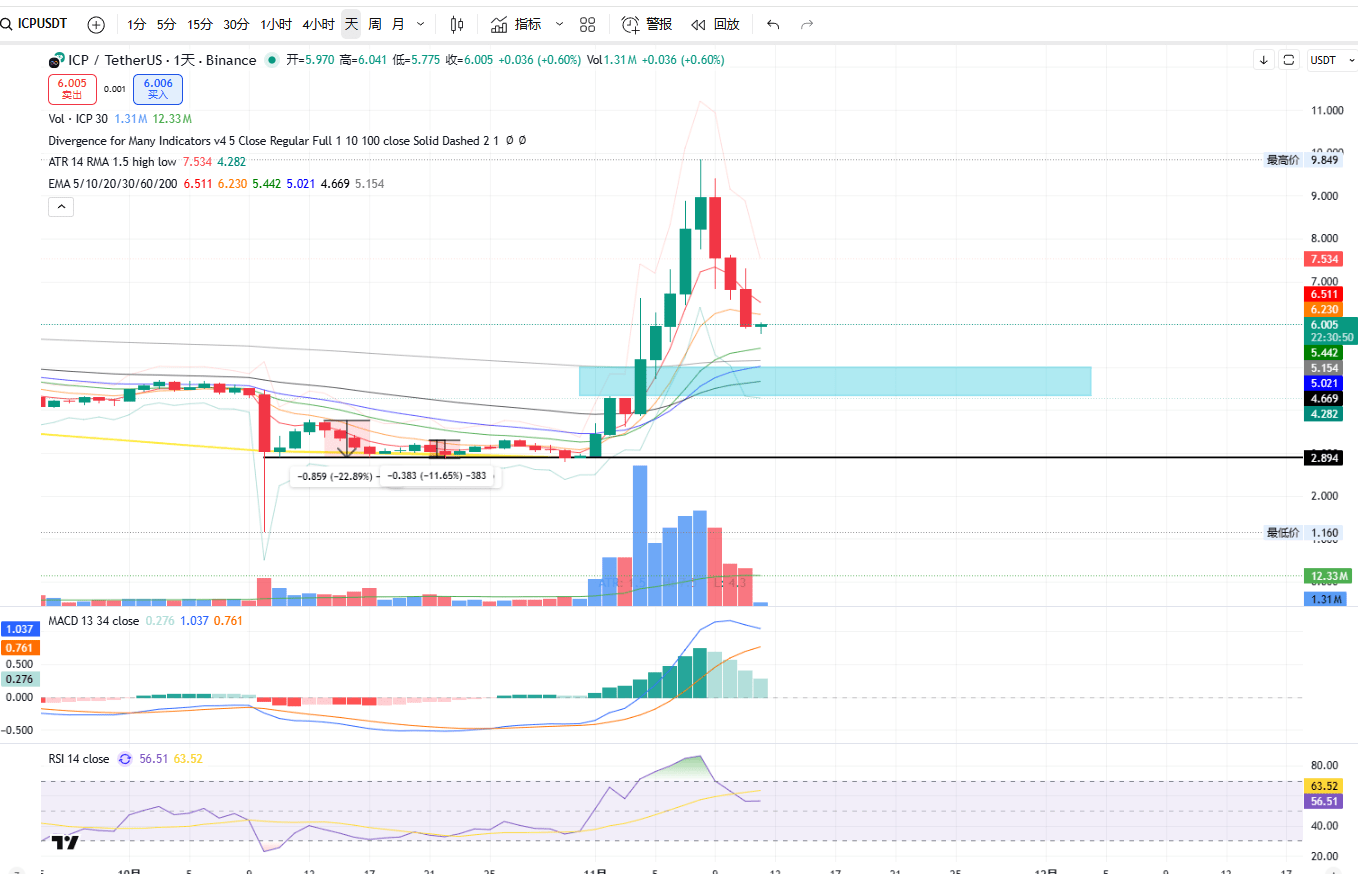
Task: Add a symbol with the plus icon
Action: pyautogui.click(x=96, y=24)
